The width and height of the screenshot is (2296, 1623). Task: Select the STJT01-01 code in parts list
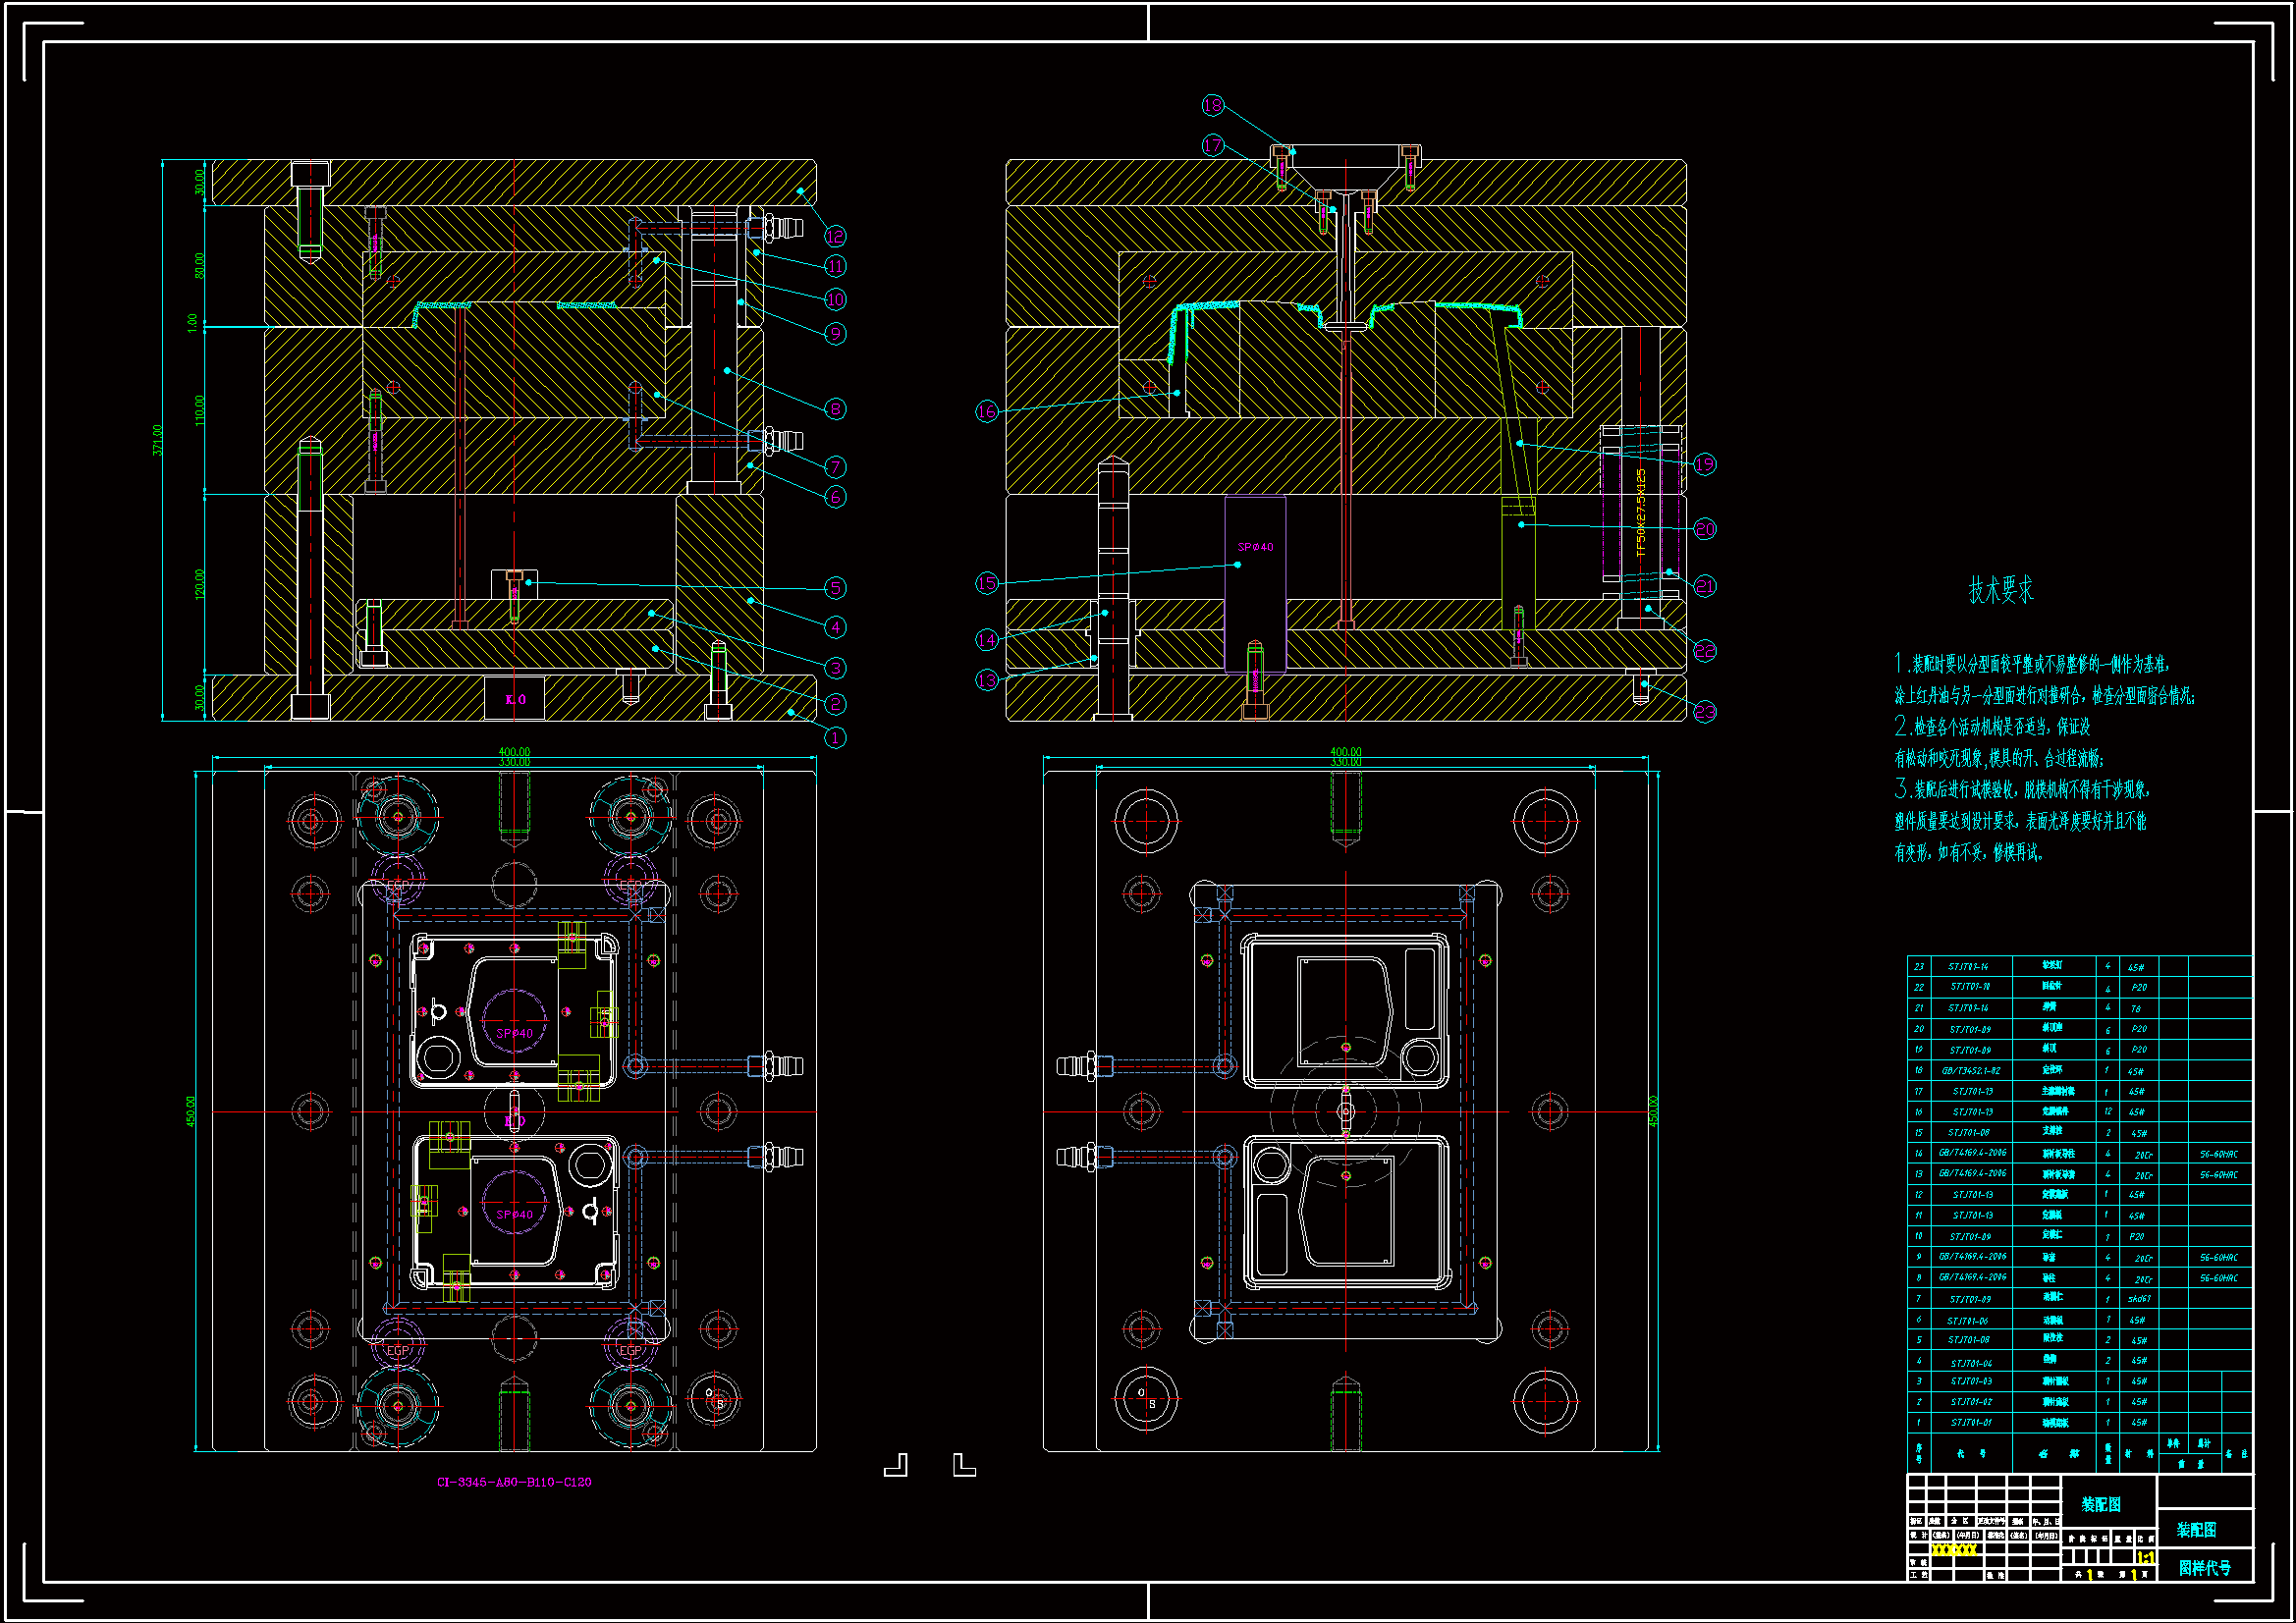(1970, 1422)
